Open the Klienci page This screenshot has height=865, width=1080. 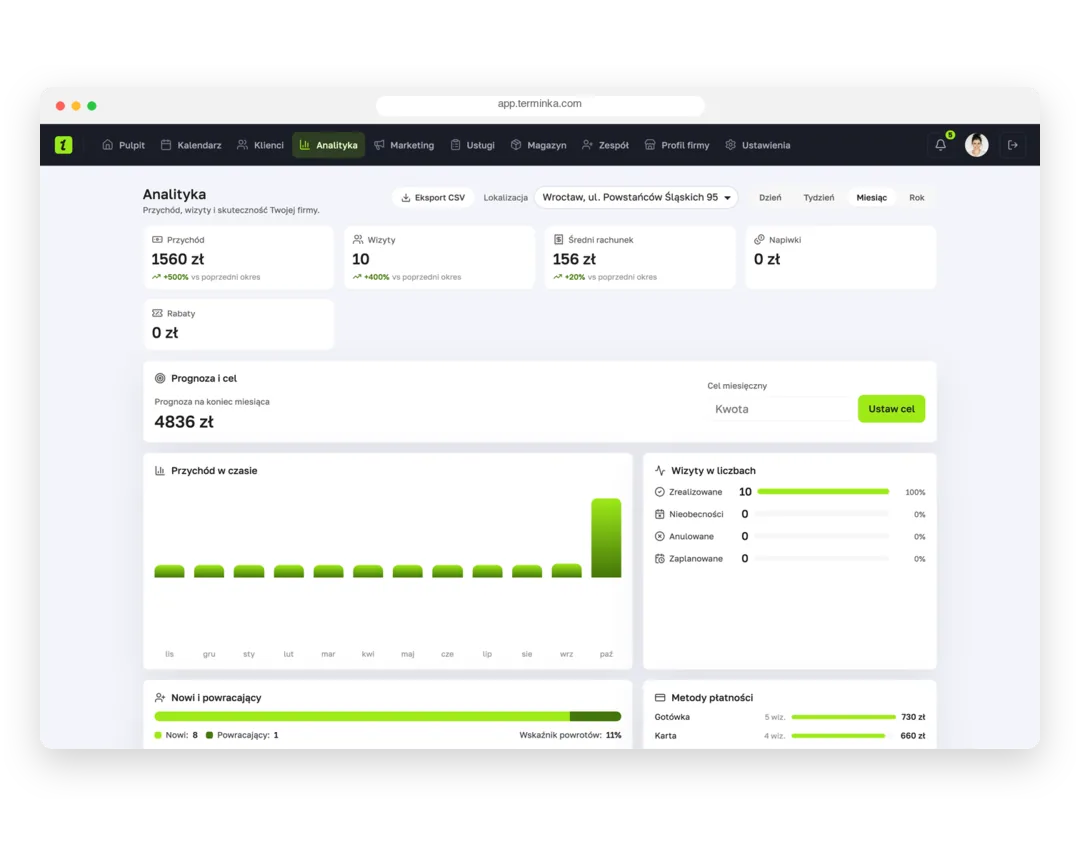point(260,145)
